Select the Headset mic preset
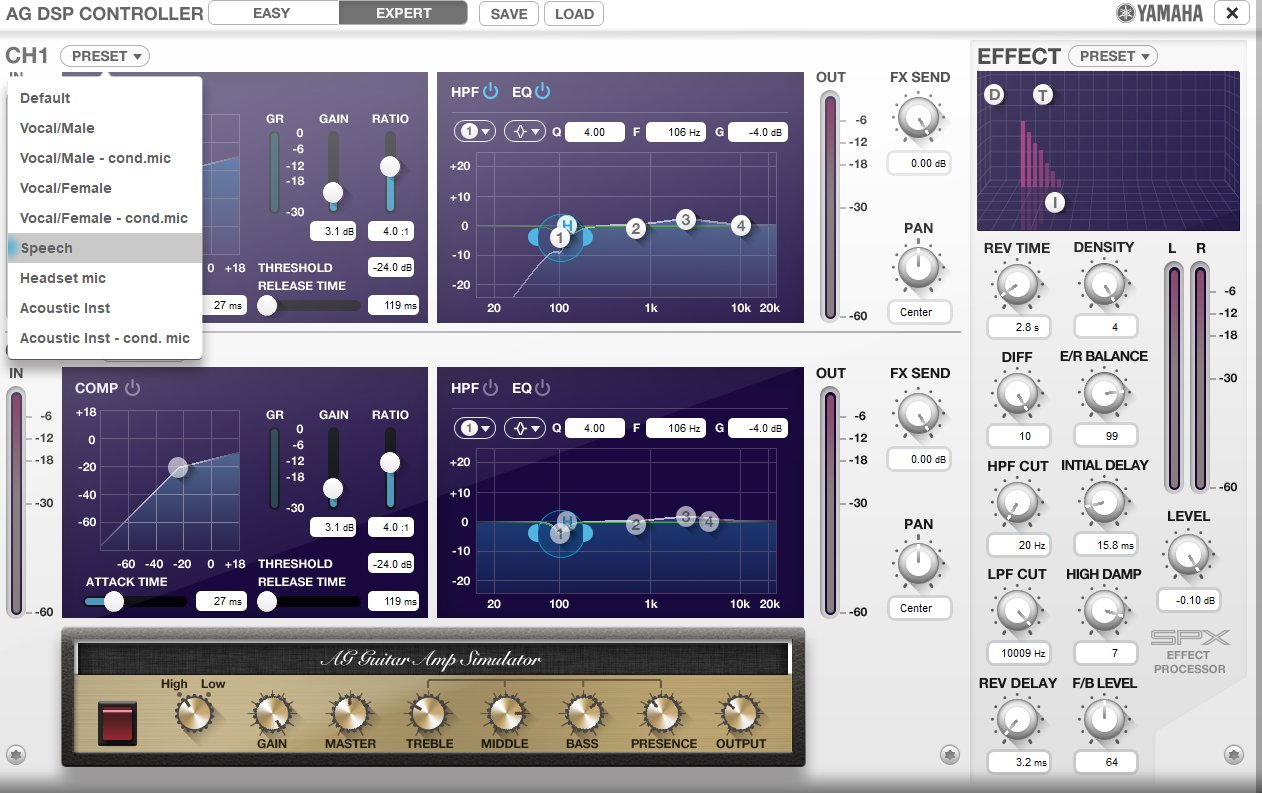1262x793 pixels. click(x=105, y=278)
